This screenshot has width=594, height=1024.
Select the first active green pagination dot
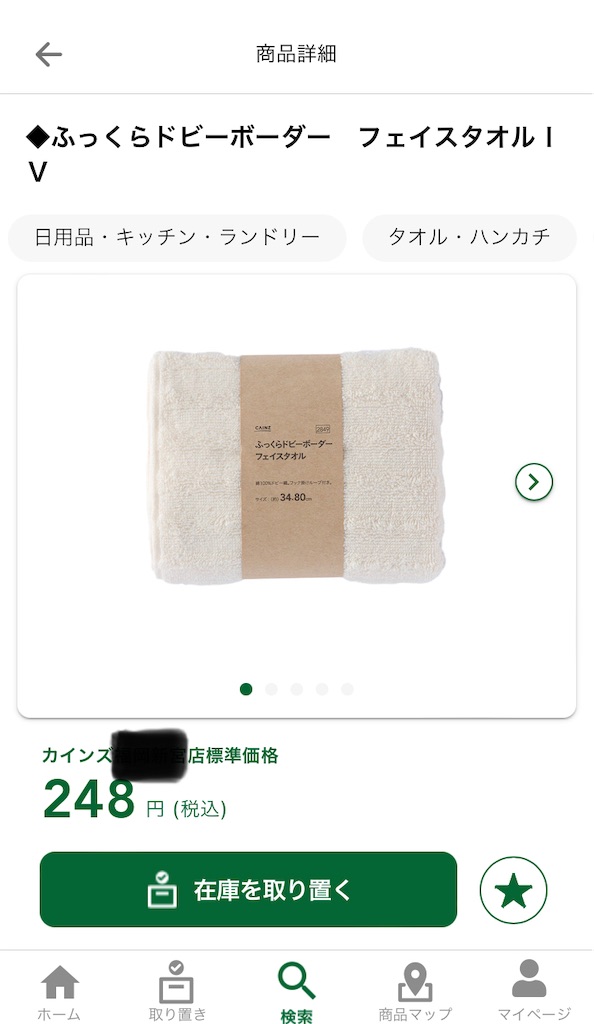(246, 689)
